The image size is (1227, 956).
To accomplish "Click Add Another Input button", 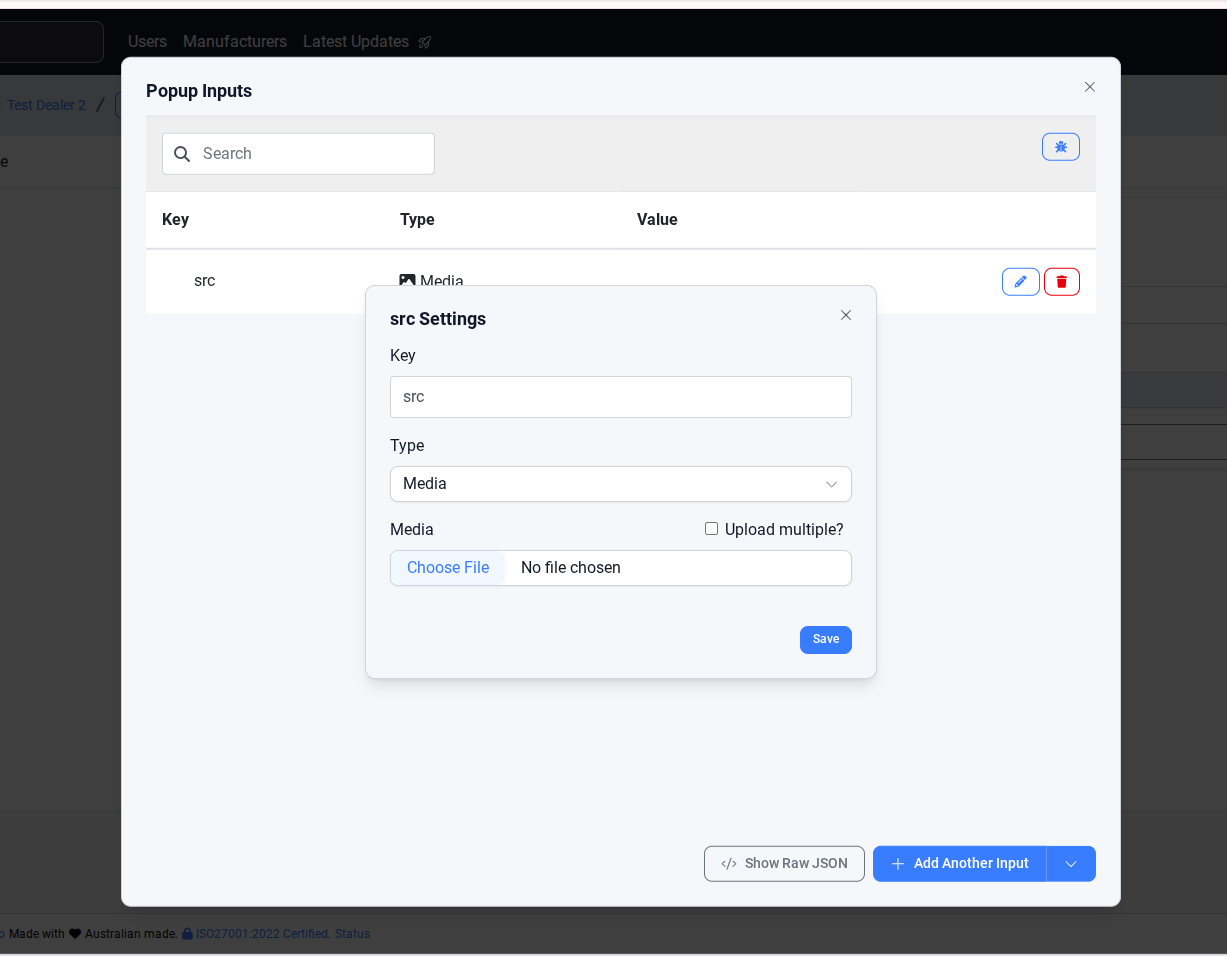I will tap(959, 864).
